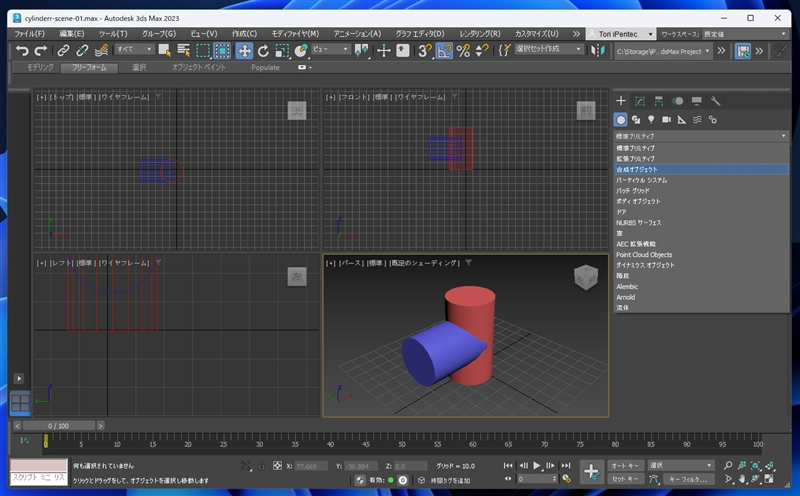This screenshot has height=496, width=800.
Task: Click the Undo arrow in the main toolbar
Action: (x=22, y=51)
